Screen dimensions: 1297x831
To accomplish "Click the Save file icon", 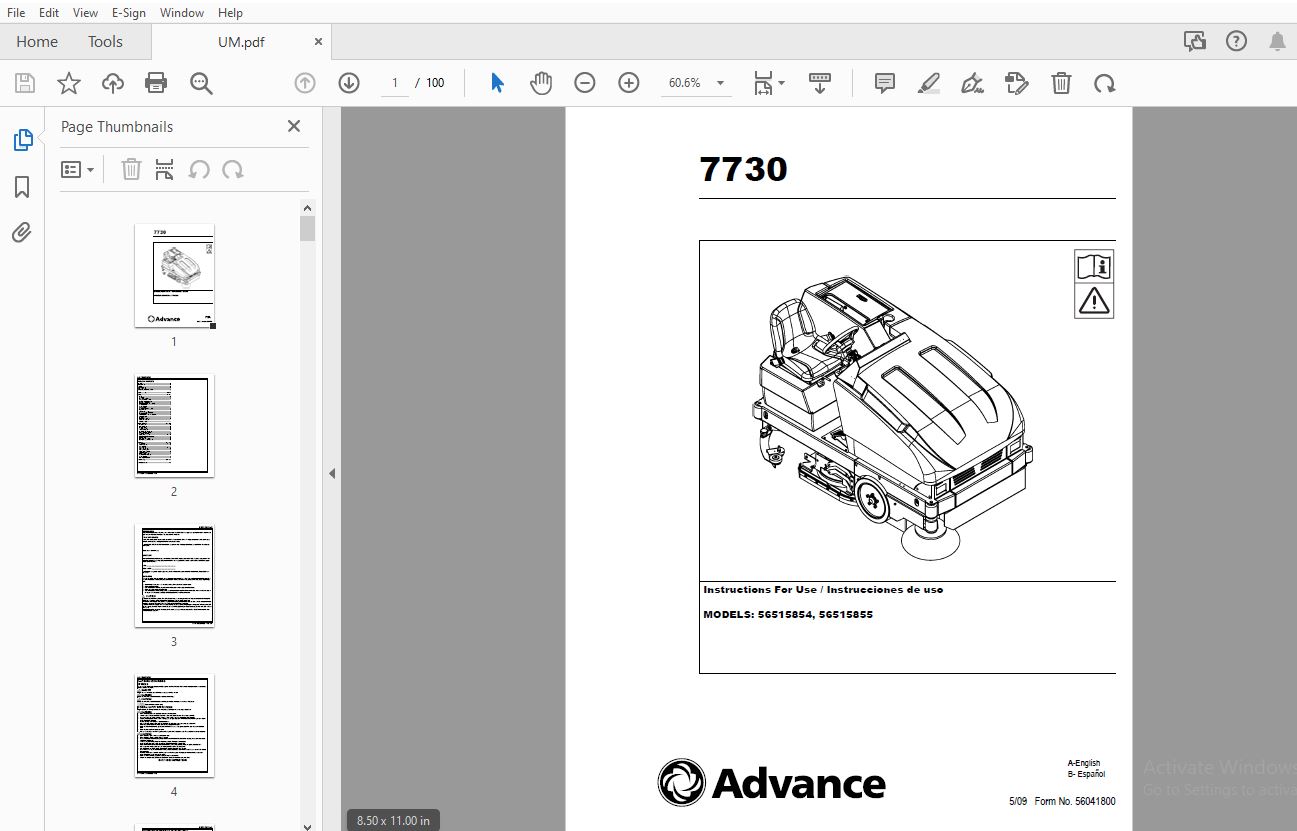I will (24, 83).
